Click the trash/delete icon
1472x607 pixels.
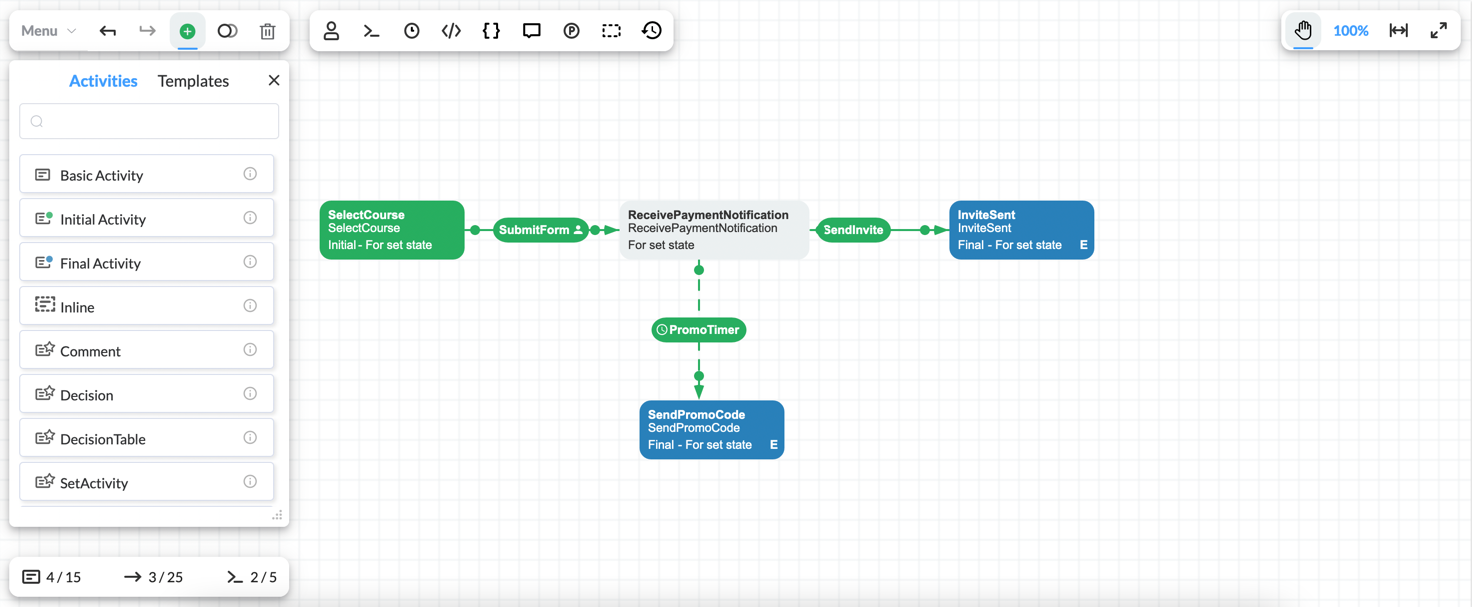click(267, 30)
